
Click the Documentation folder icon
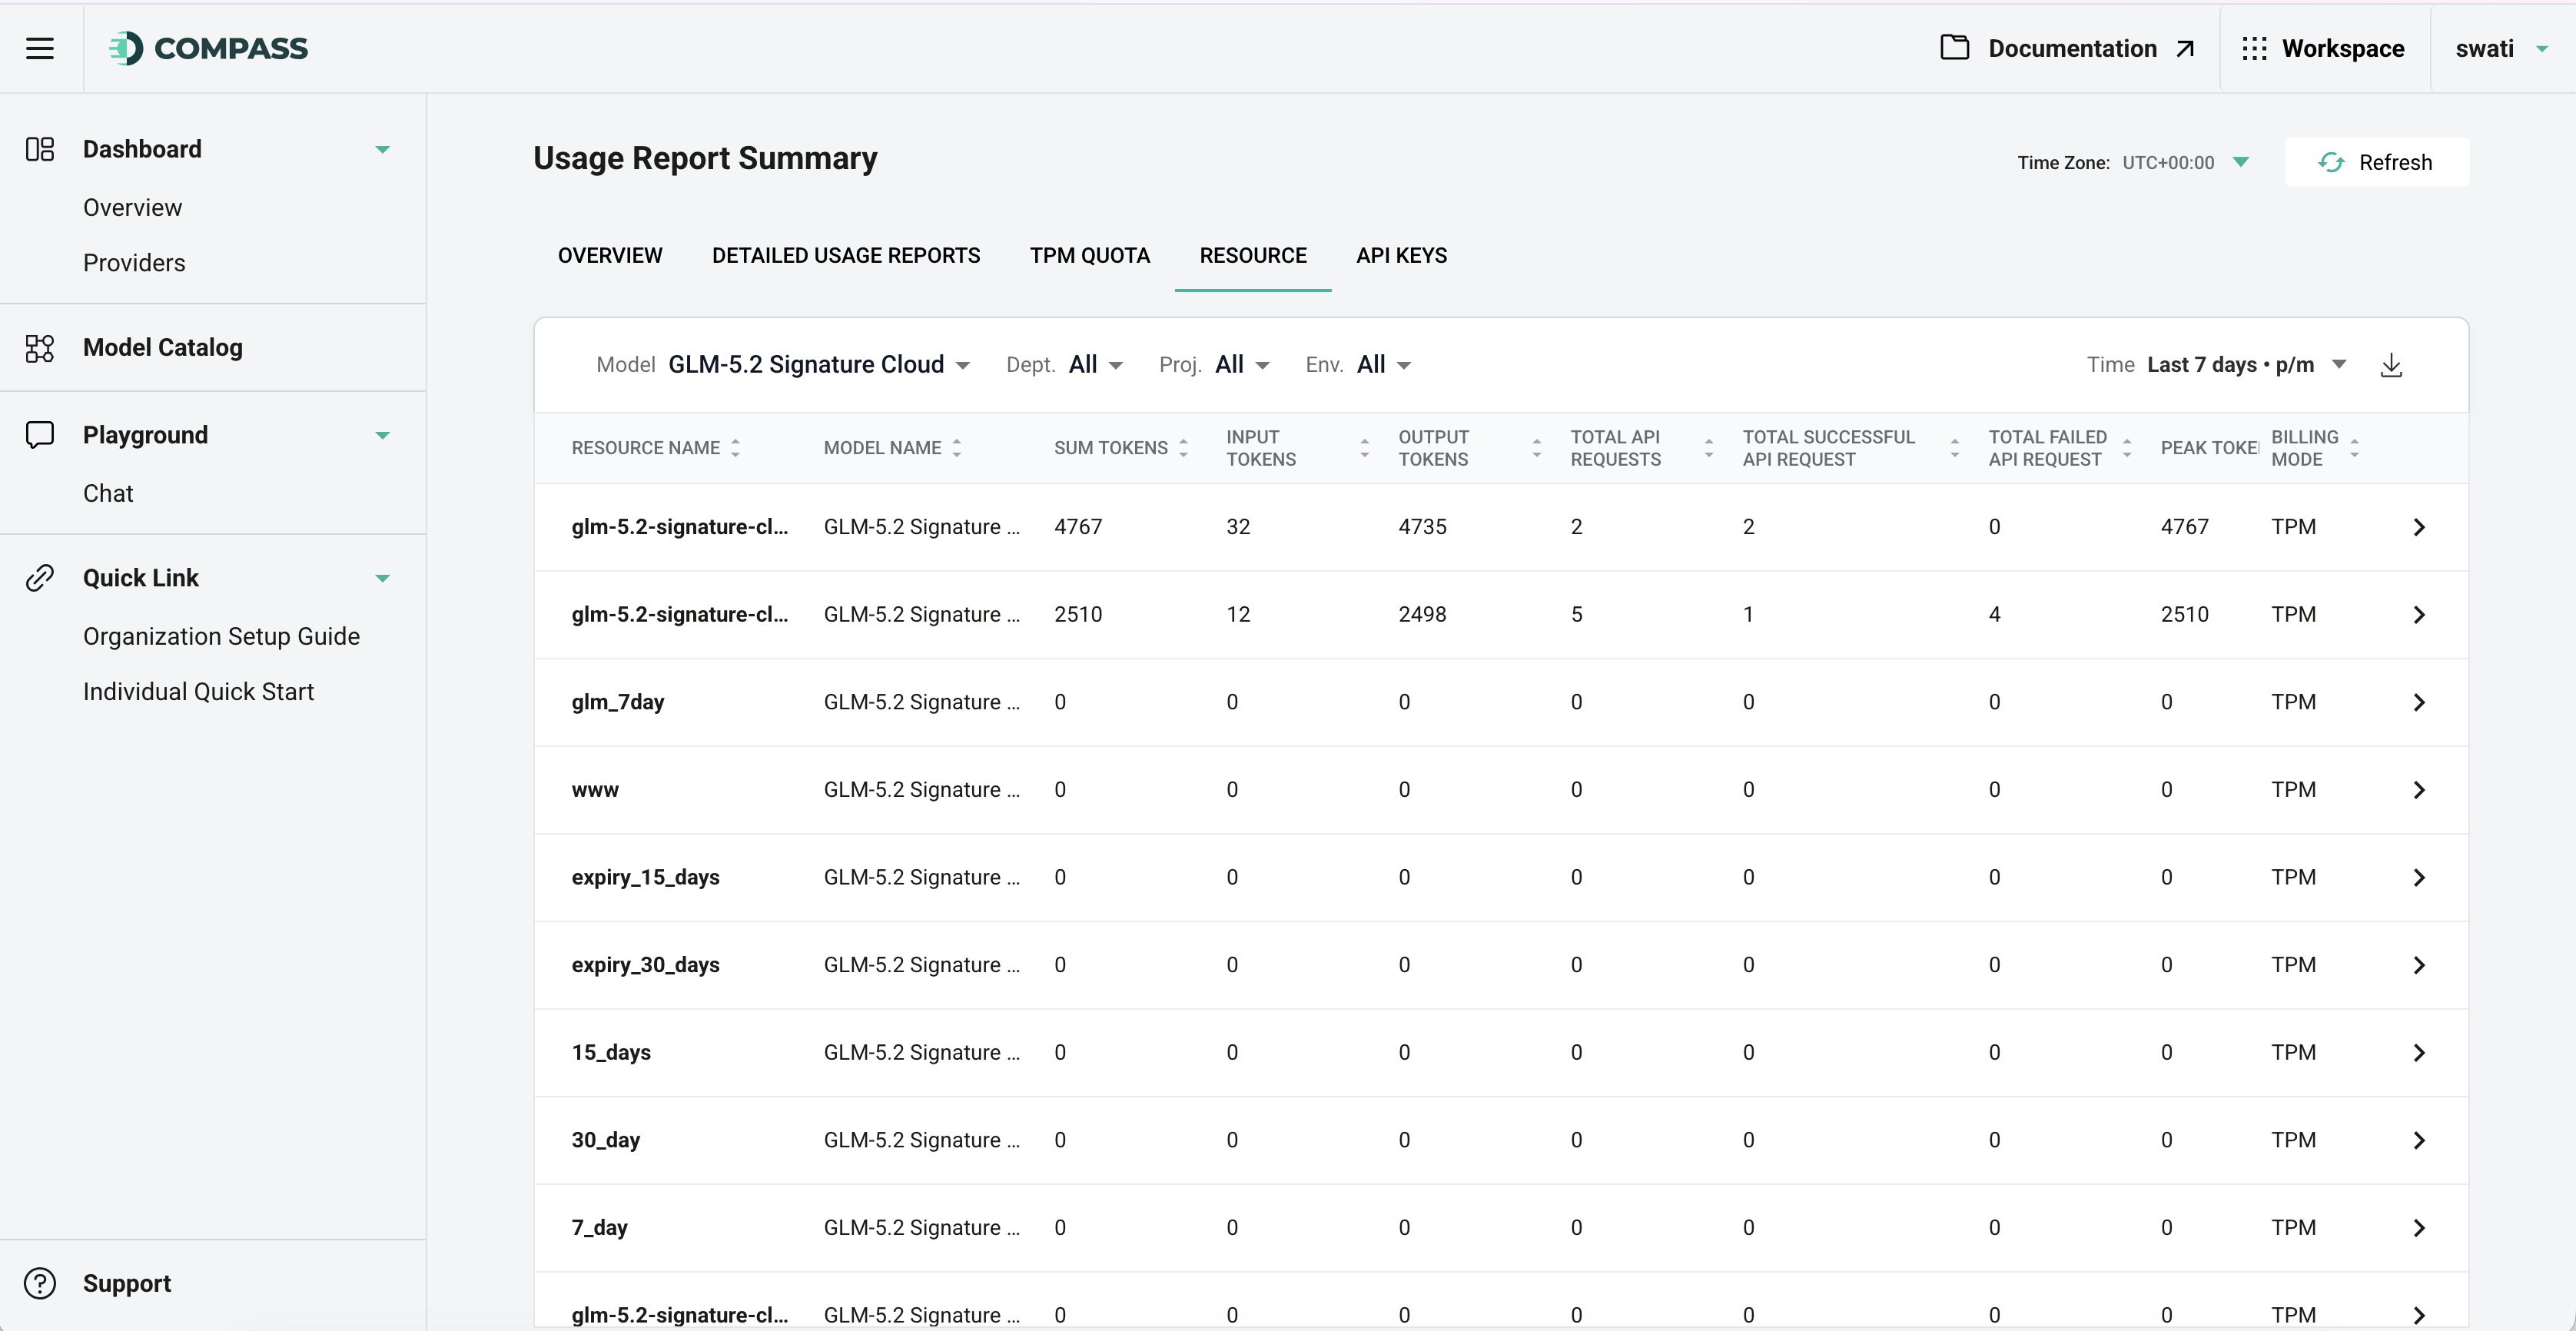click(1954, 48)
